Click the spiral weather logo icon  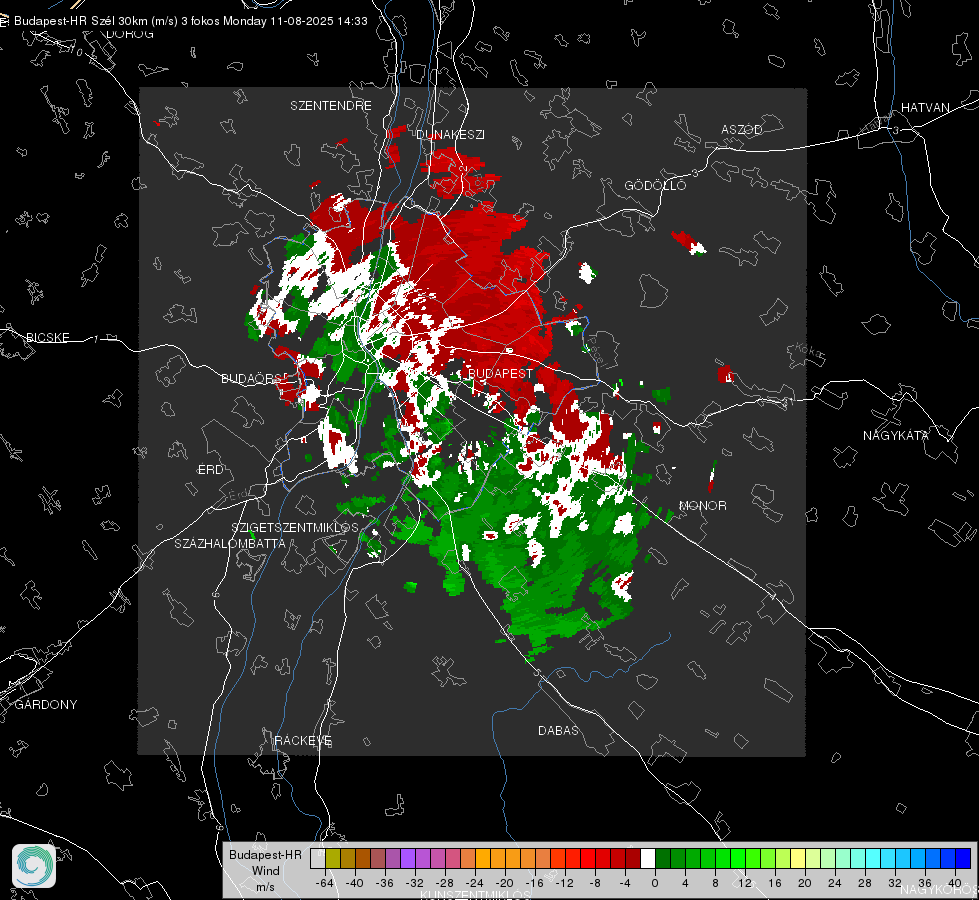pyautogui.click(x=34, y=866)
